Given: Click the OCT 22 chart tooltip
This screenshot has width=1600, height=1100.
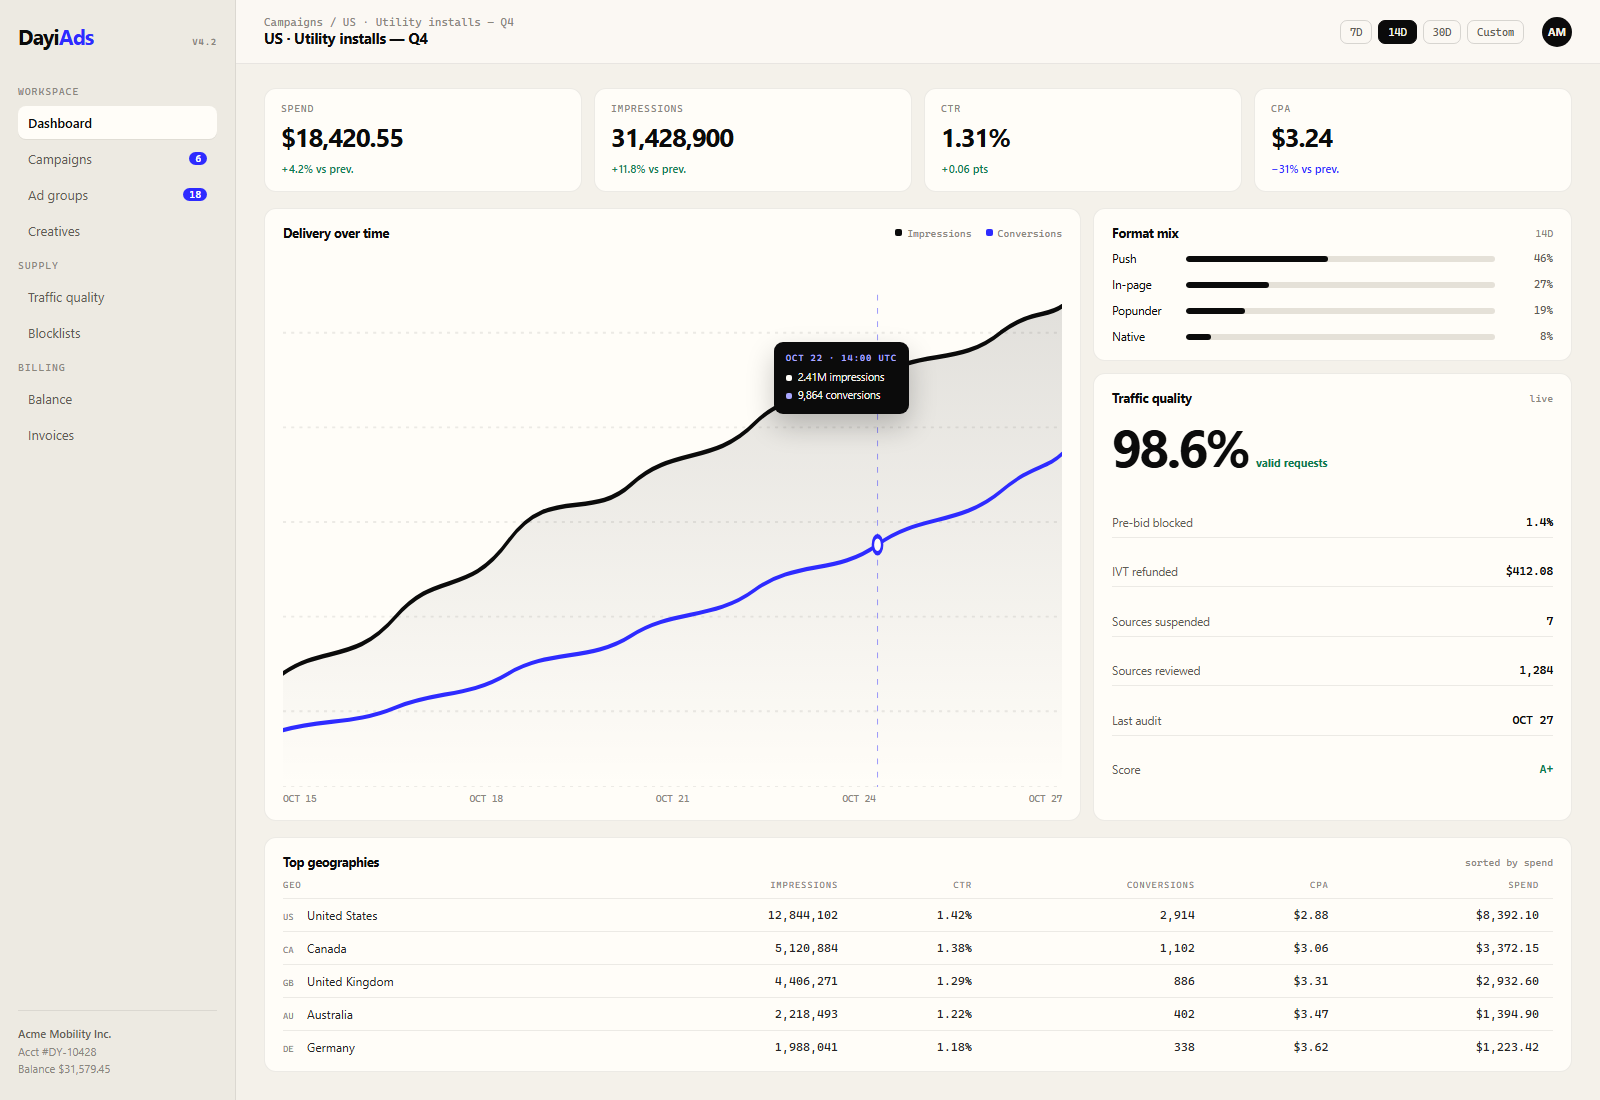Looking at the screenshot, I should click(x=841, y=378).
